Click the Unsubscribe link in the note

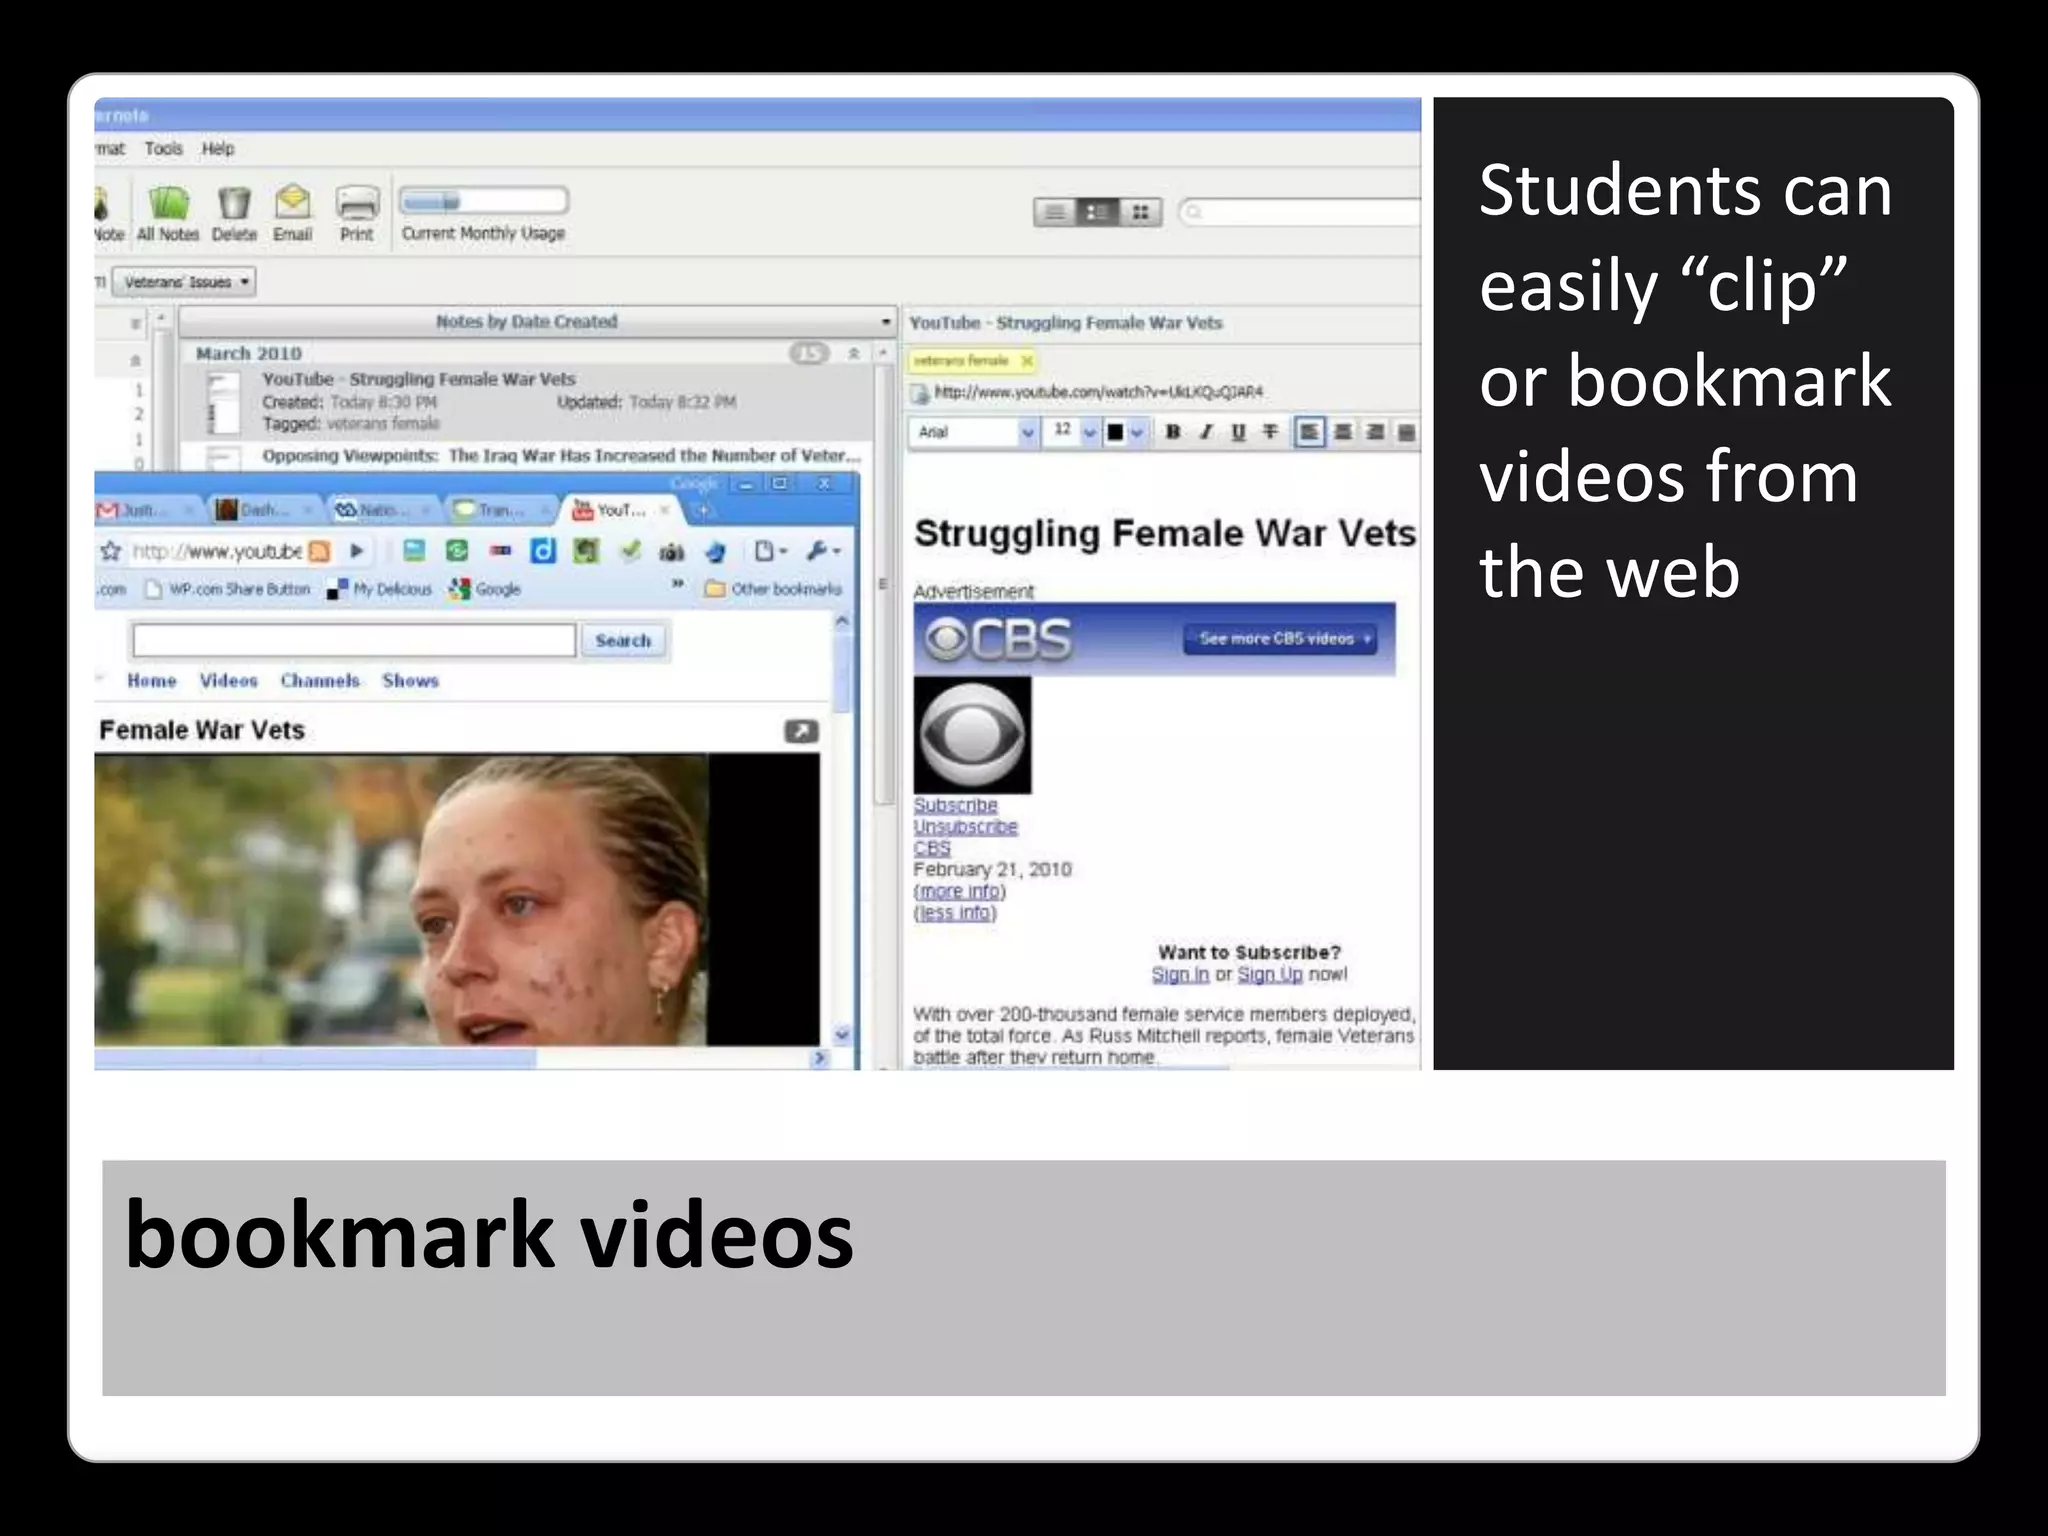pos(965,827)
